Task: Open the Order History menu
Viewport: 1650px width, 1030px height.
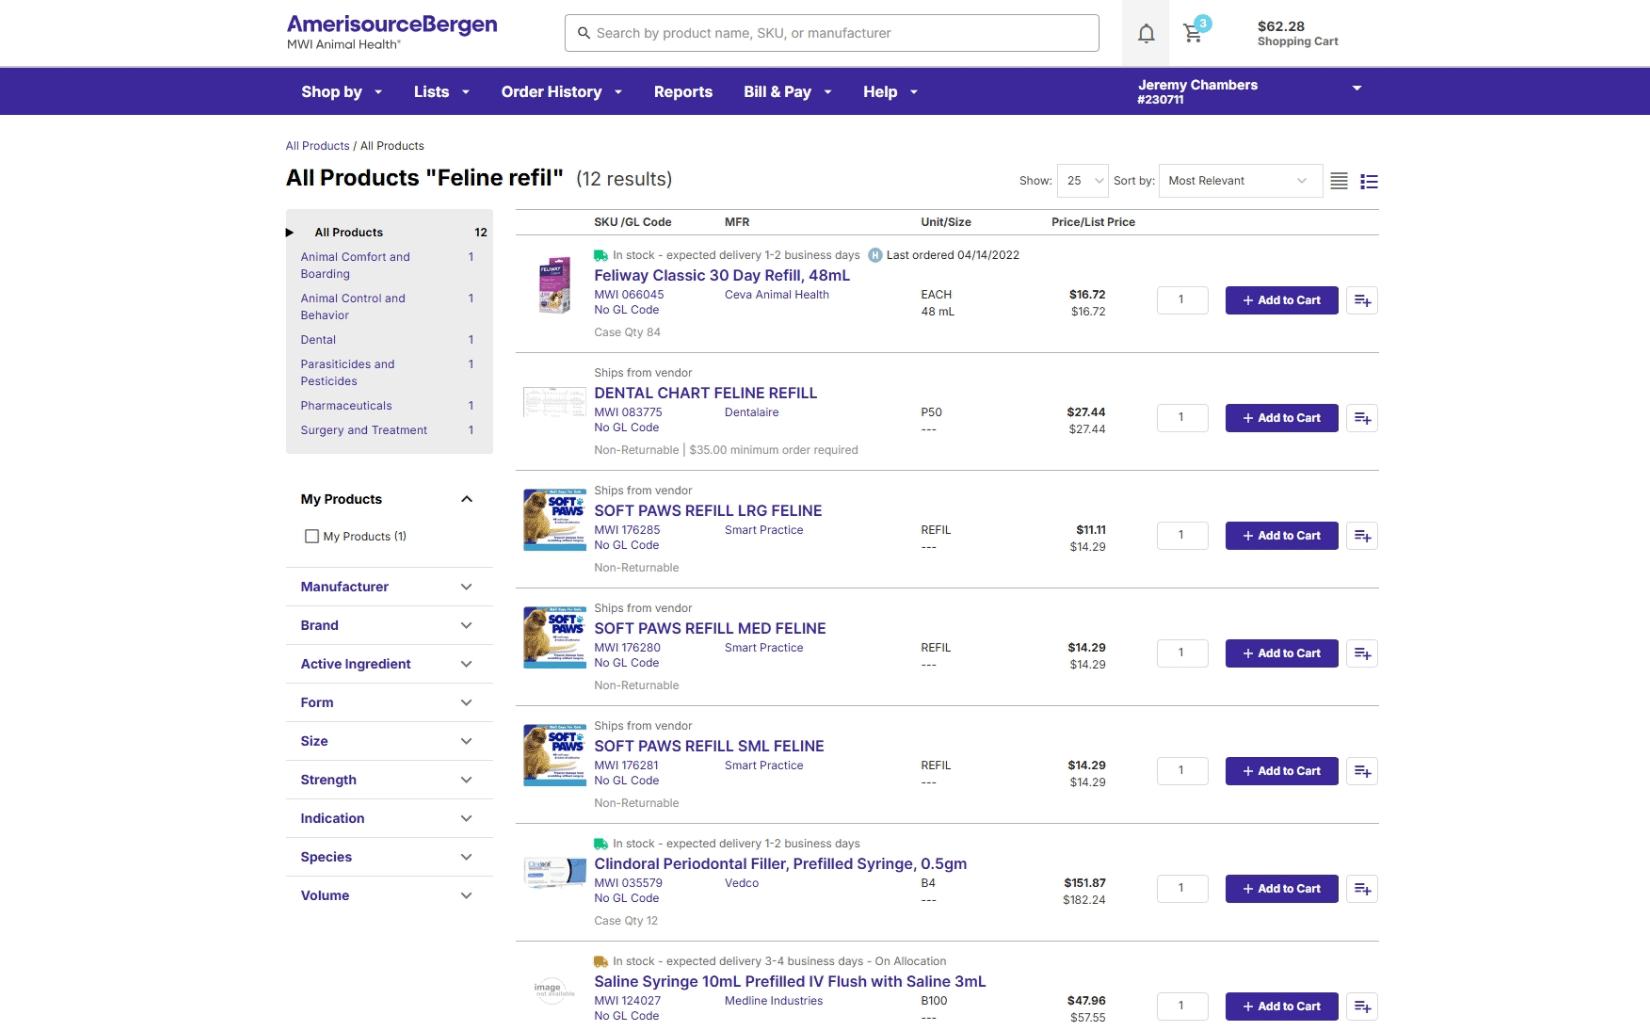Action: (x=561, y=92)
